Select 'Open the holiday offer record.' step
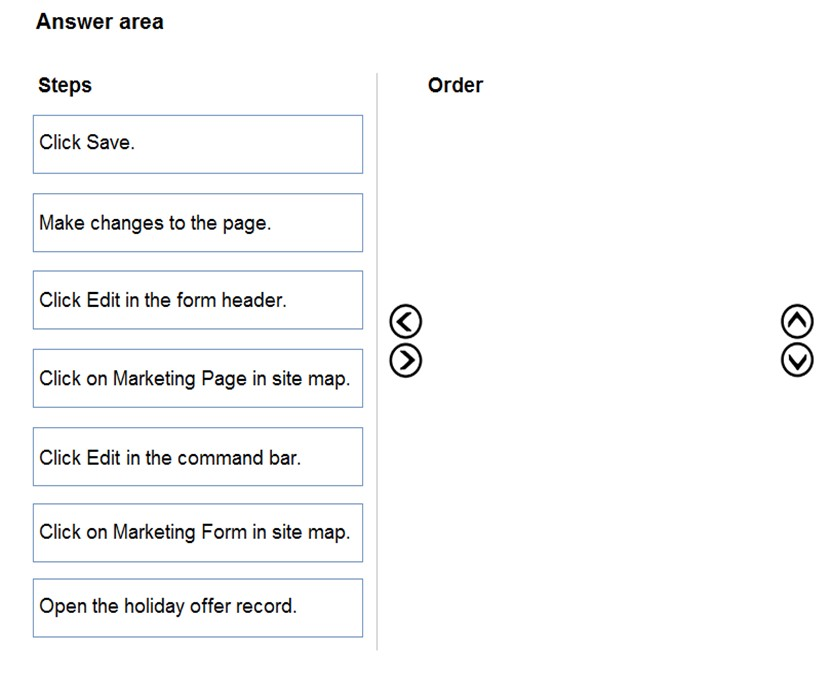Viewport: 833px width, 674px height. click(198, 608)
